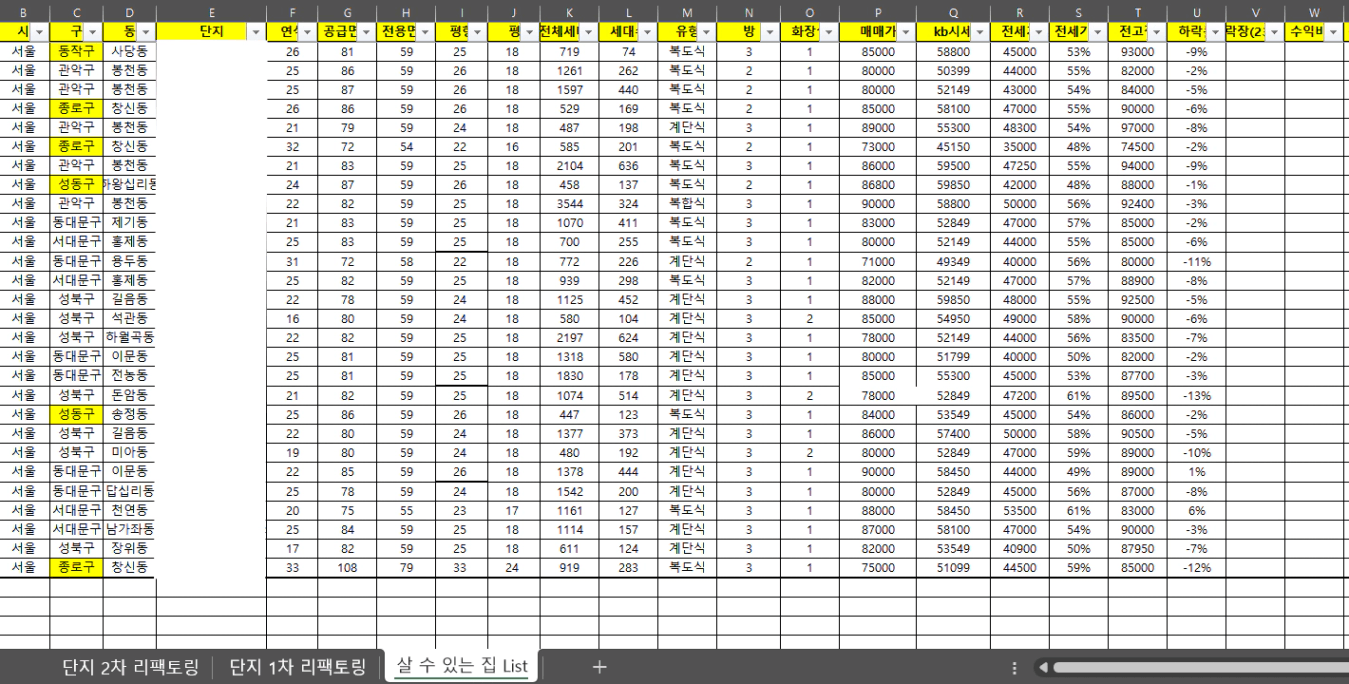Open the 시 column filter dropdown
This screenshot has height=684, width=1349.
pyautogui.click(x=40, y=32)
